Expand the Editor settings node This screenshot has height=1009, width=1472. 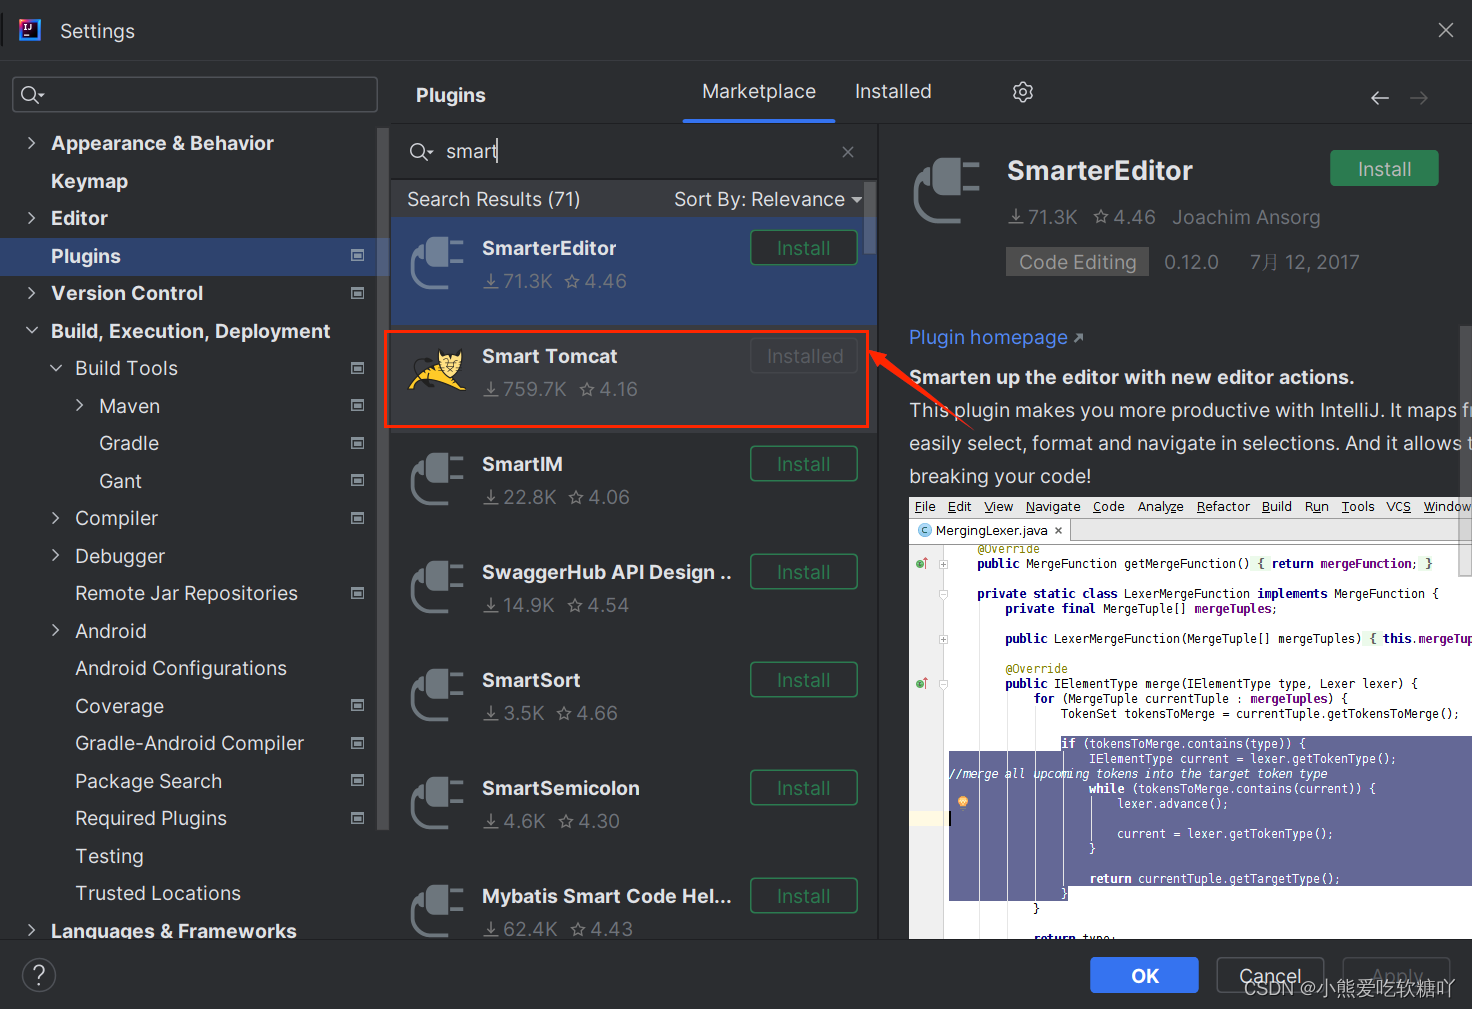click(x=31, y=218)
